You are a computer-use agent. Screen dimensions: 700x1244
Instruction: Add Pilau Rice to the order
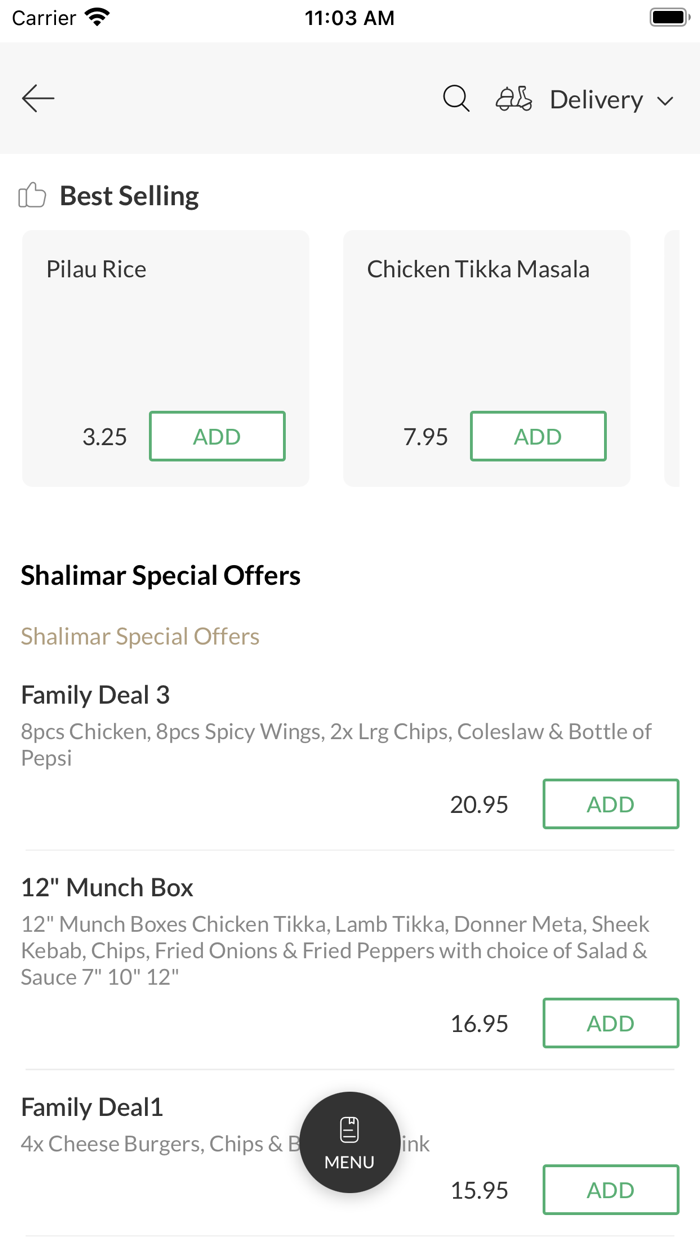pyautogui.click(x=217, y=436)
